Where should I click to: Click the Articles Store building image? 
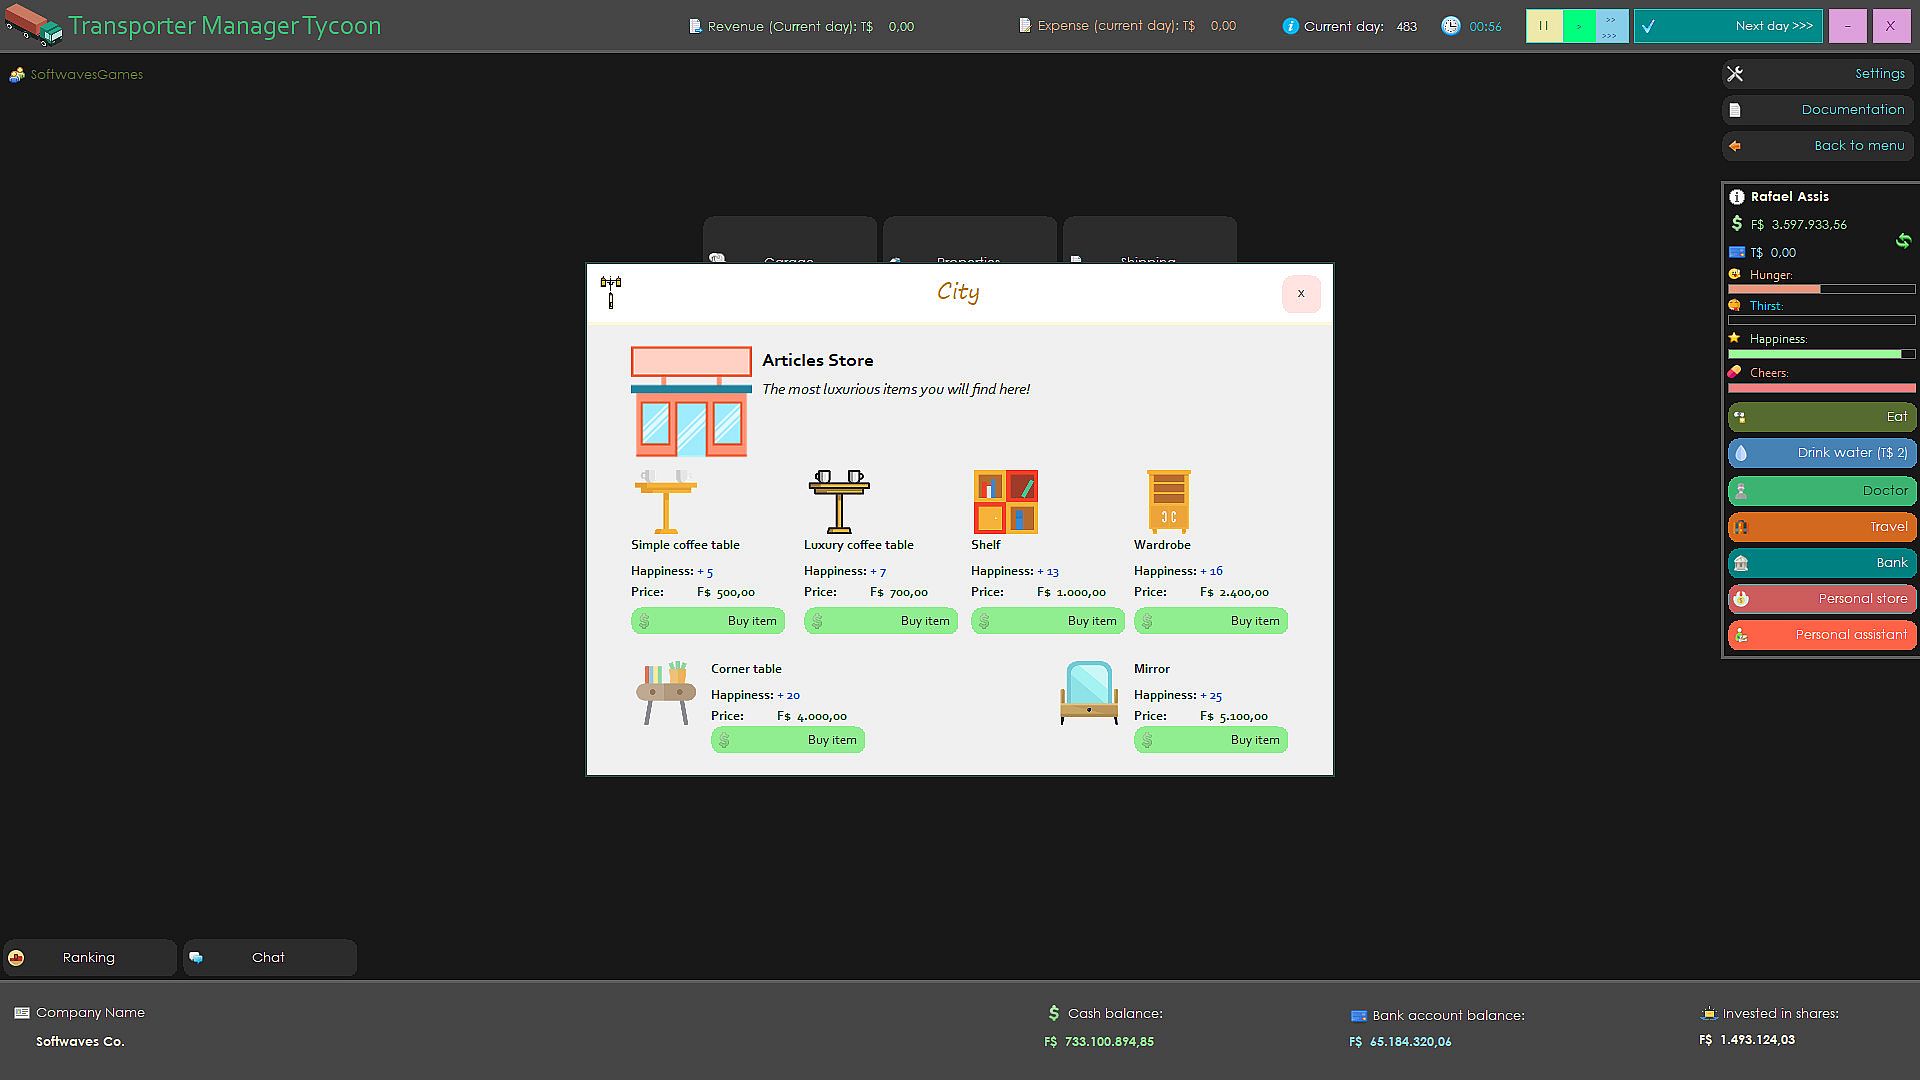pos(691,402)
